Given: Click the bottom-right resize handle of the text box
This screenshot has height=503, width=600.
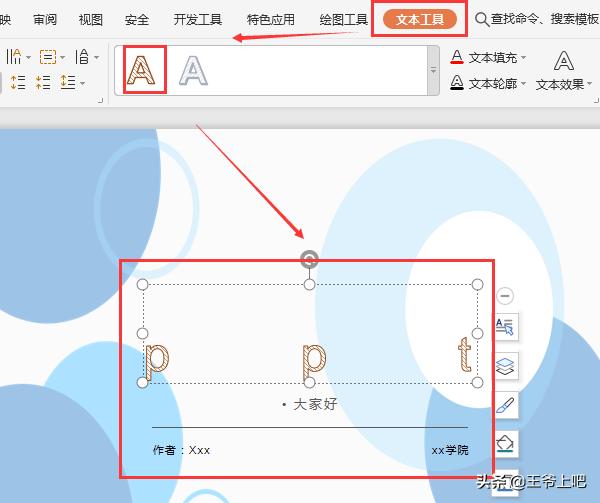Looking at the screenshot, I should (x=477, y=382).
